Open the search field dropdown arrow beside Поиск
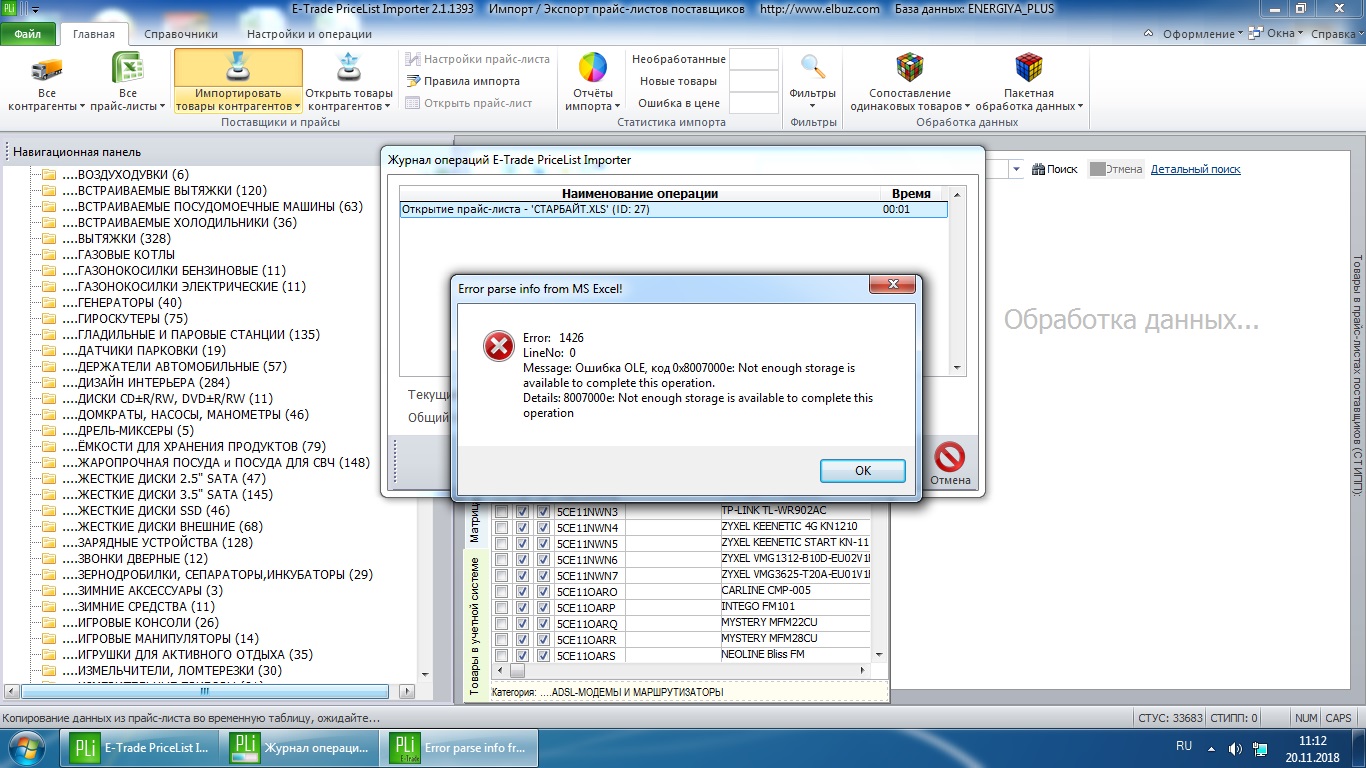Viewport: 1366px width, 768px height. pos(1016,170)
